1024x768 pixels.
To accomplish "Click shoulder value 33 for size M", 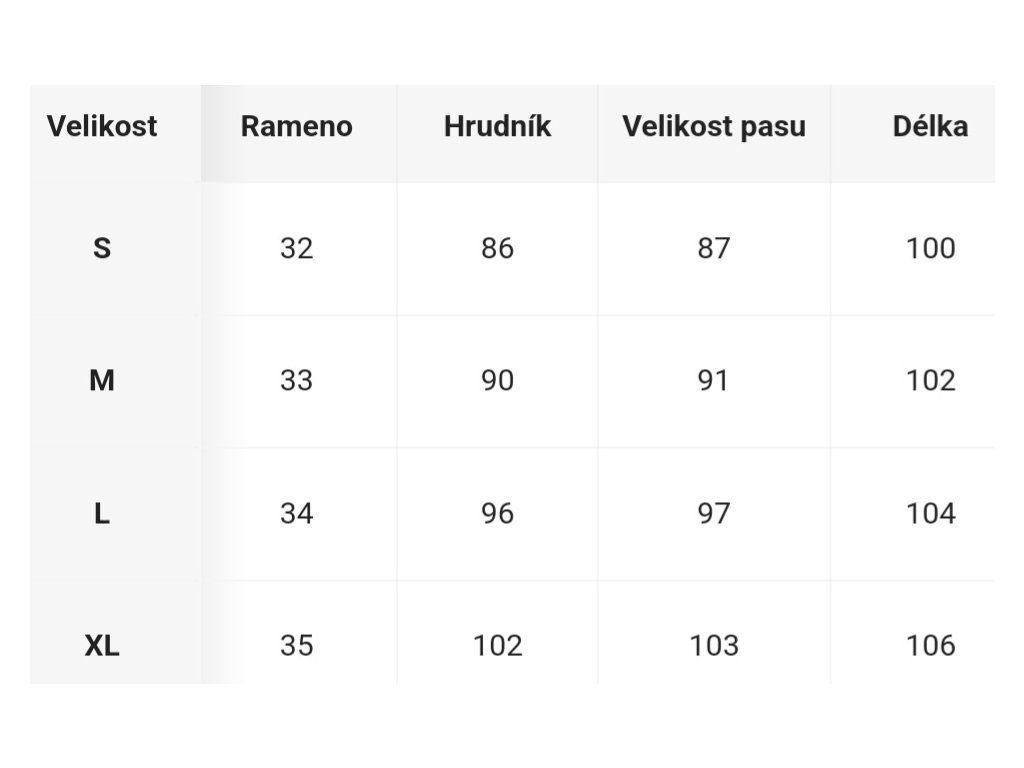I will click(x=296, y=380).
